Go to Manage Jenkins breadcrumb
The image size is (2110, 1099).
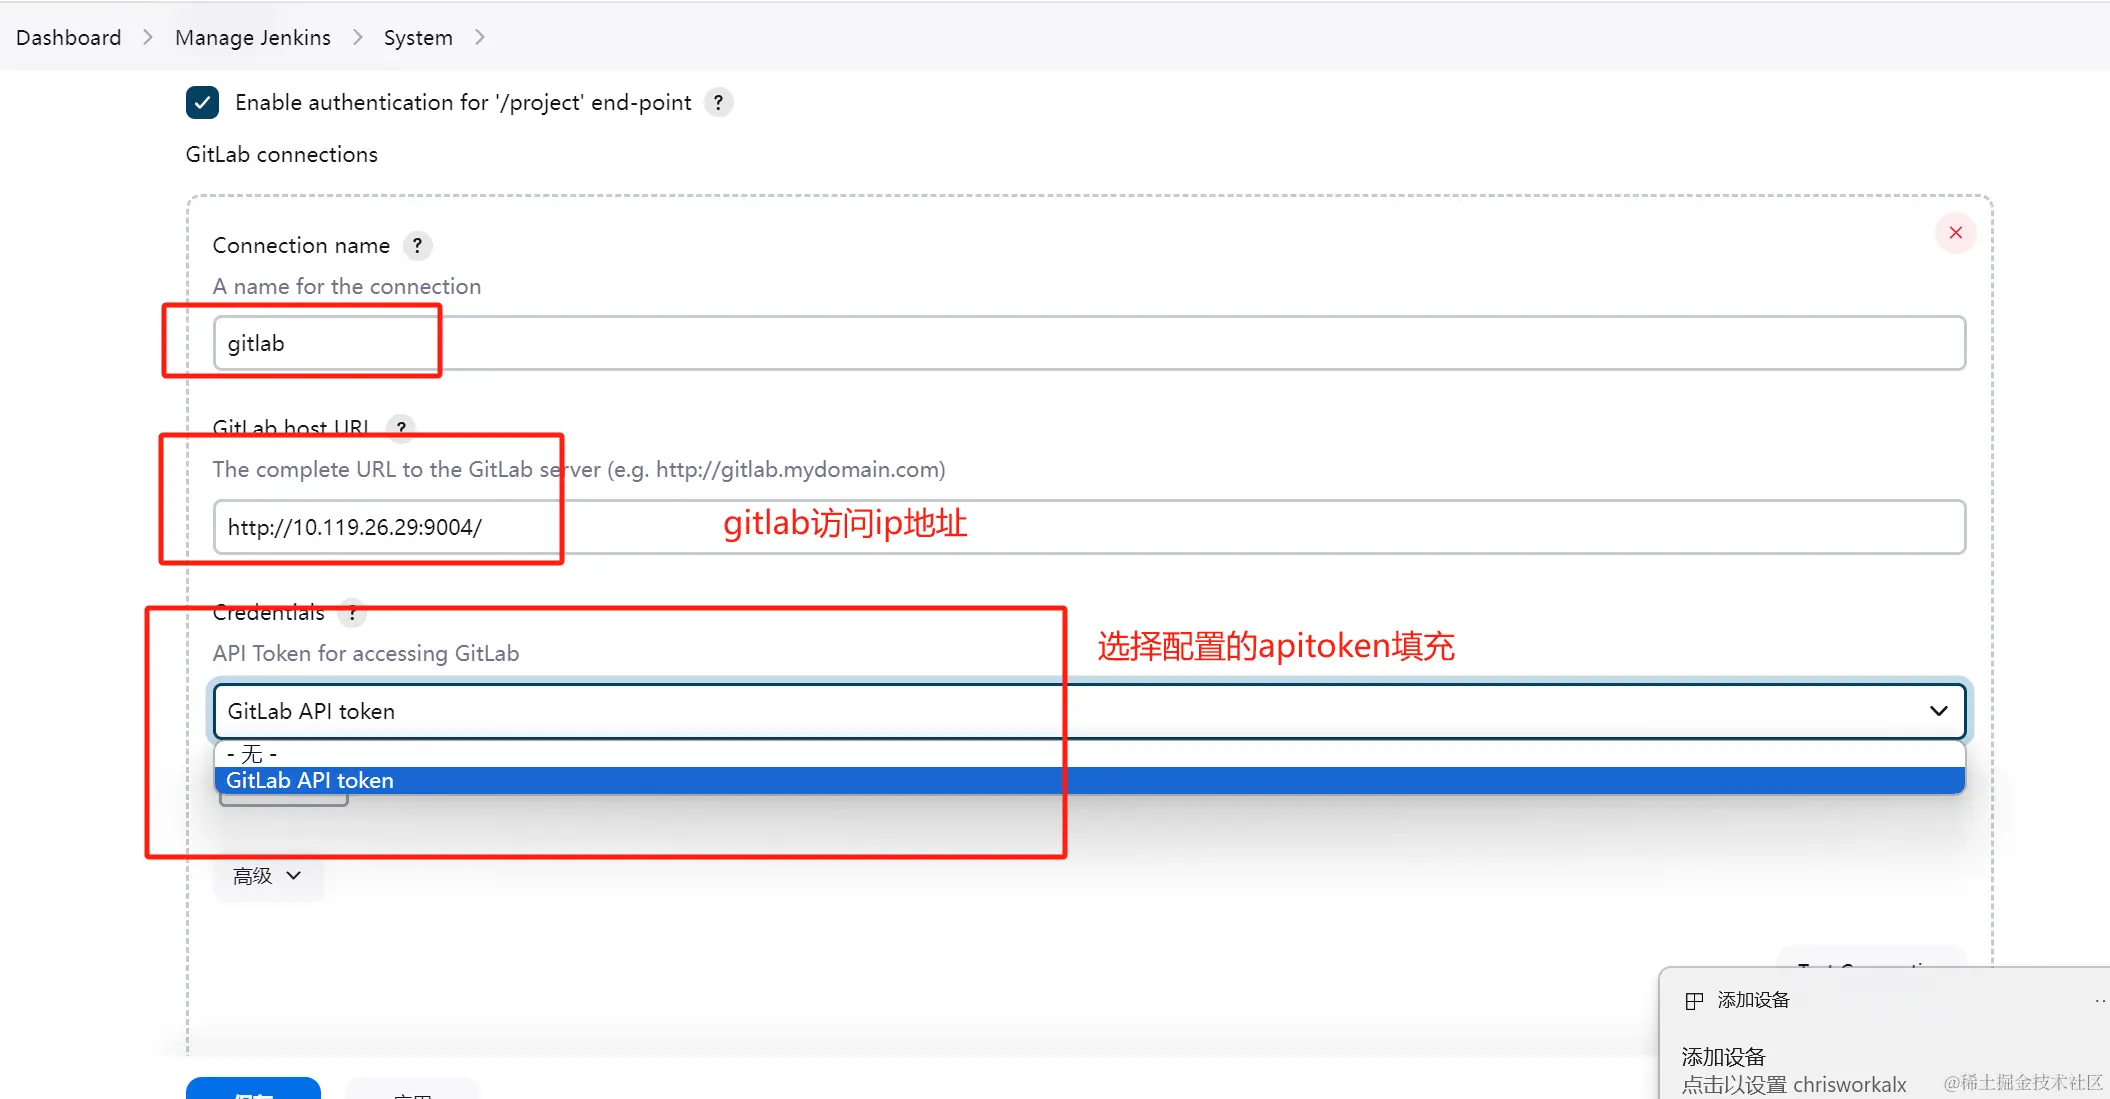252,37
